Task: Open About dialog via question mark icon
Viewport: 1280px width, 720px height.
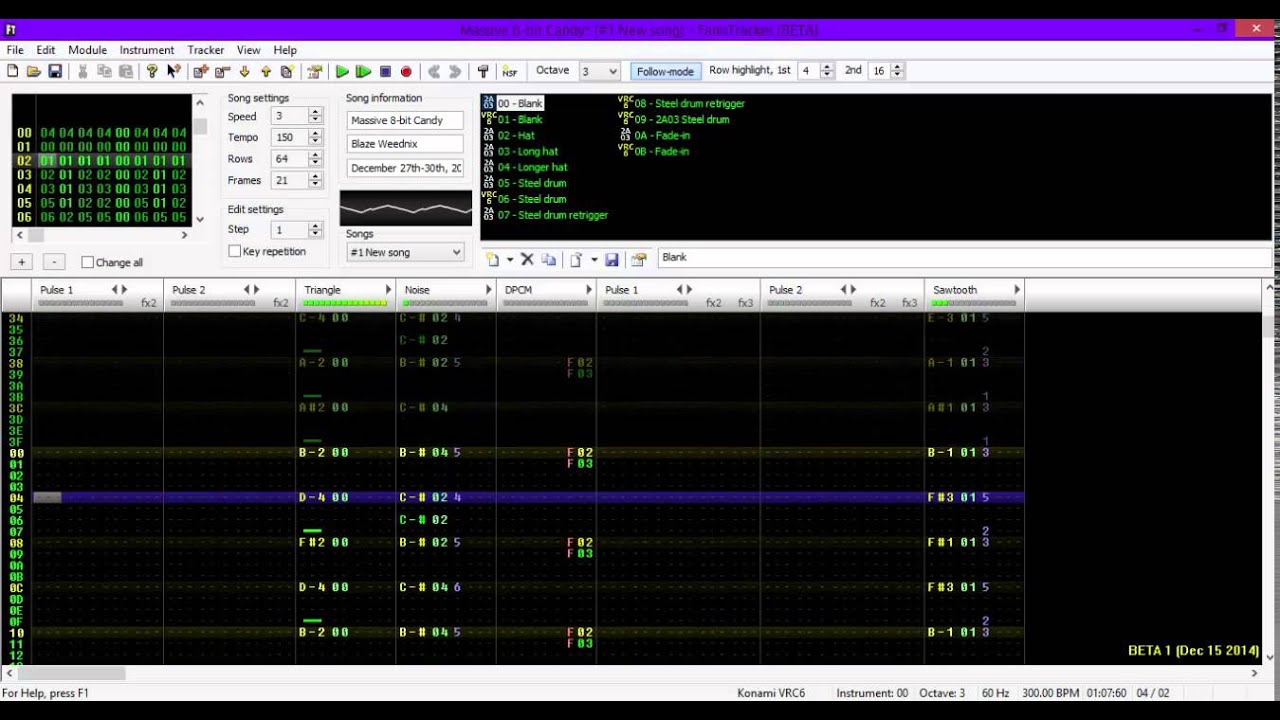Action: pyautogui.click(x=152, y=71)
